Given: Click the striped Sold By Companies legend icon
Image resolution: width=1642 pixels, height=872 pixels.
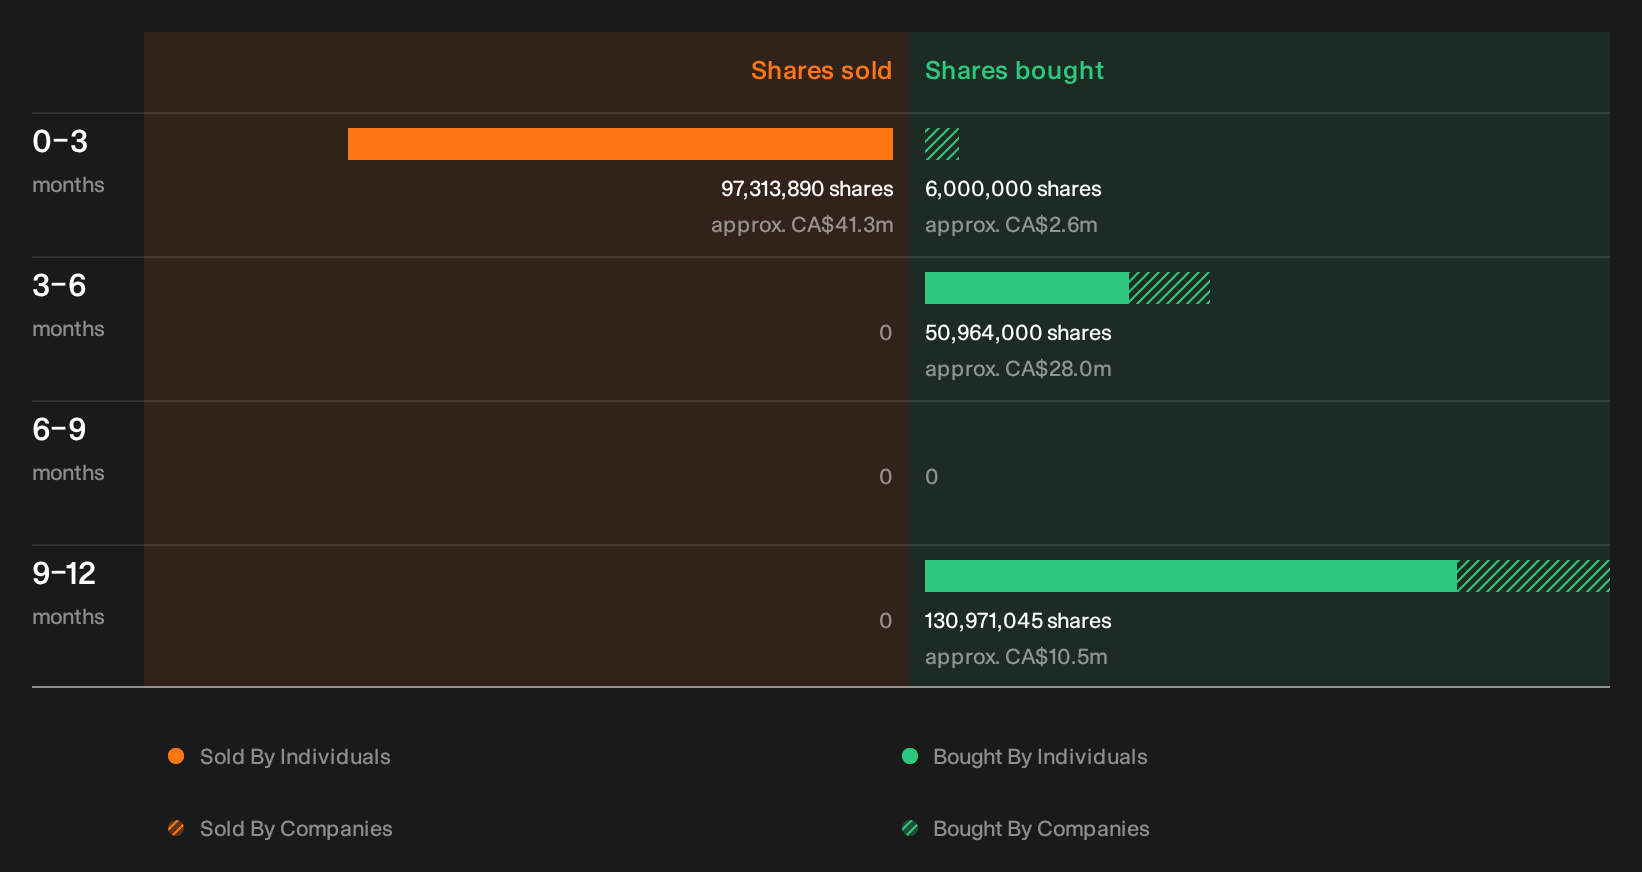Looking at the screenshot, I should click(x=176, y=828).
